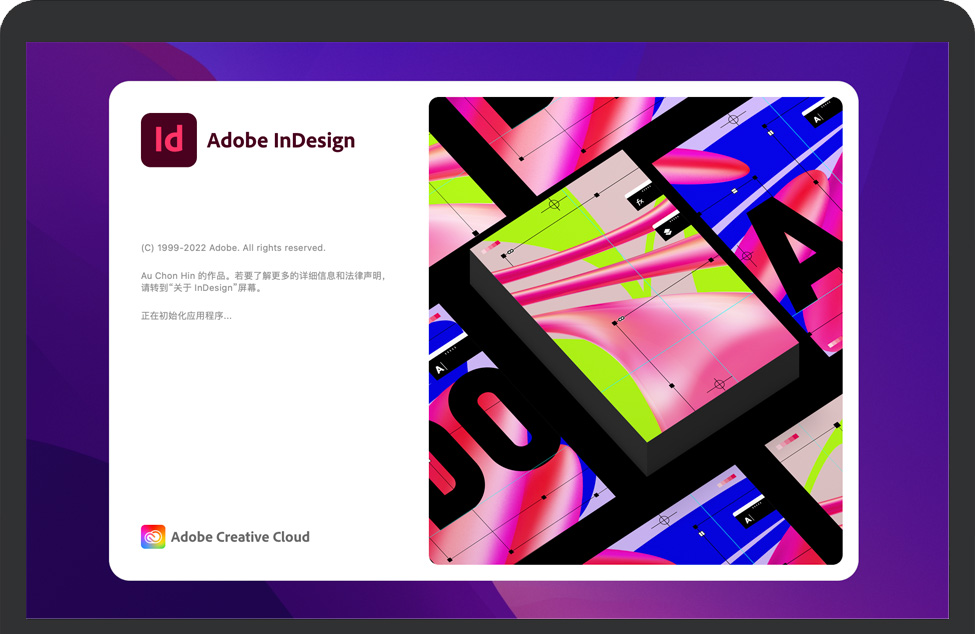Click the "Adobe InDesign" title text
Screen dimensions: 975x634
coord(281,141)
